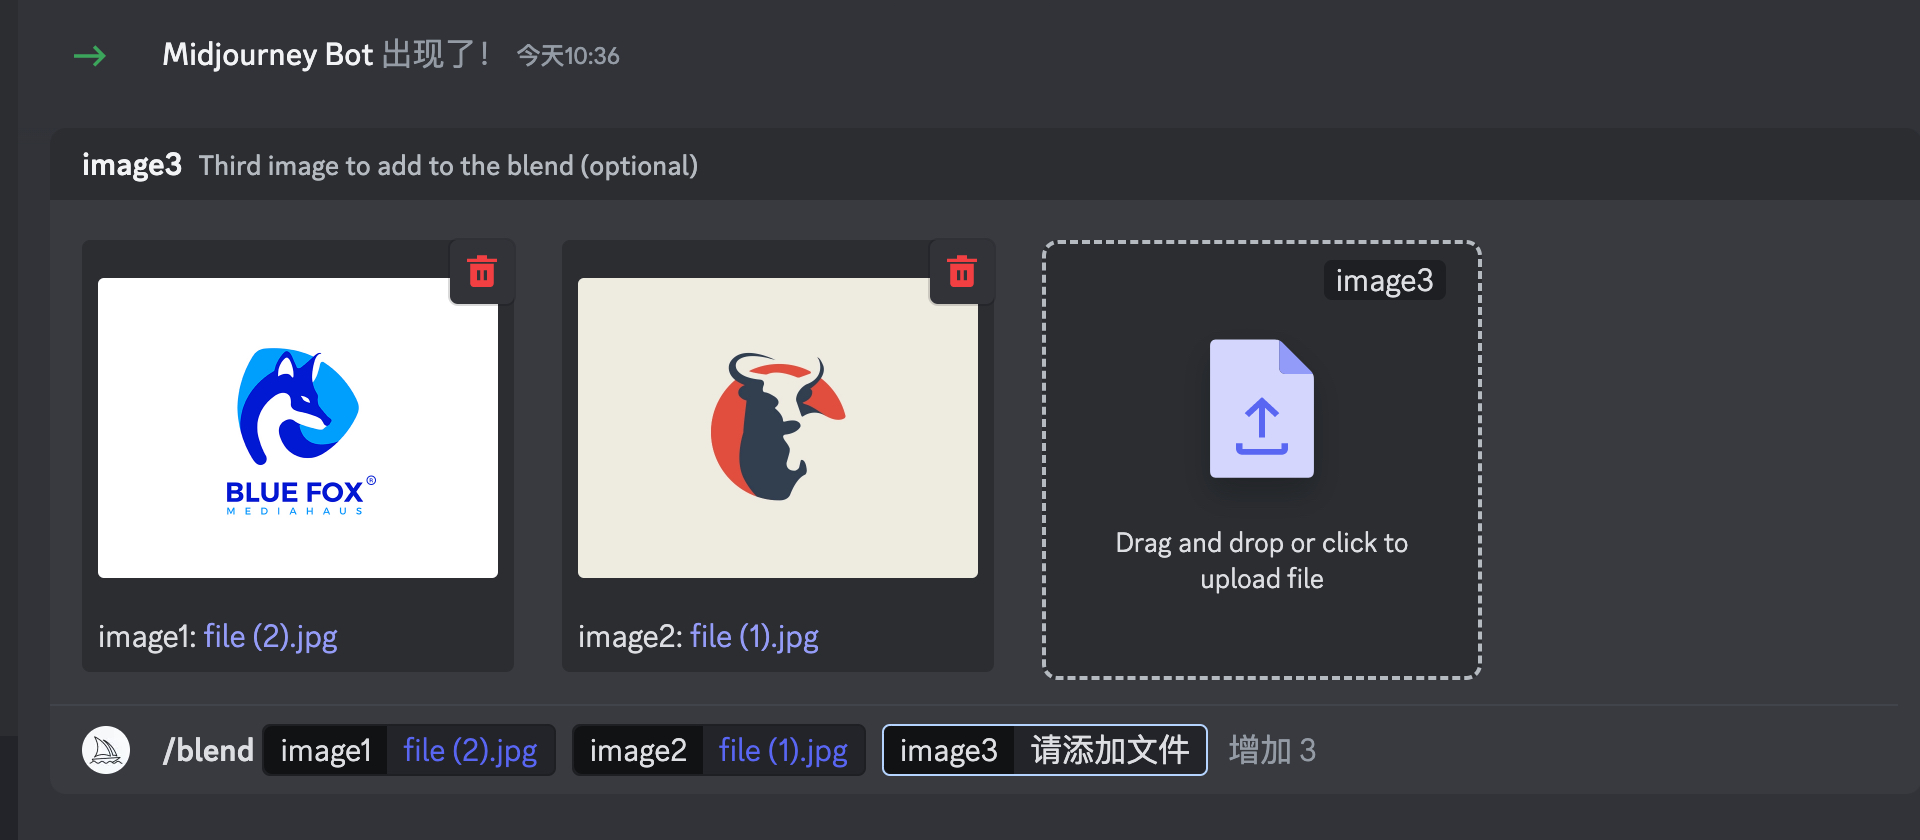Image resolution: width=1920 pixels, height=840 pixels.
Task: Select the image2 parameter in command bar
Action: coord(719,750)
